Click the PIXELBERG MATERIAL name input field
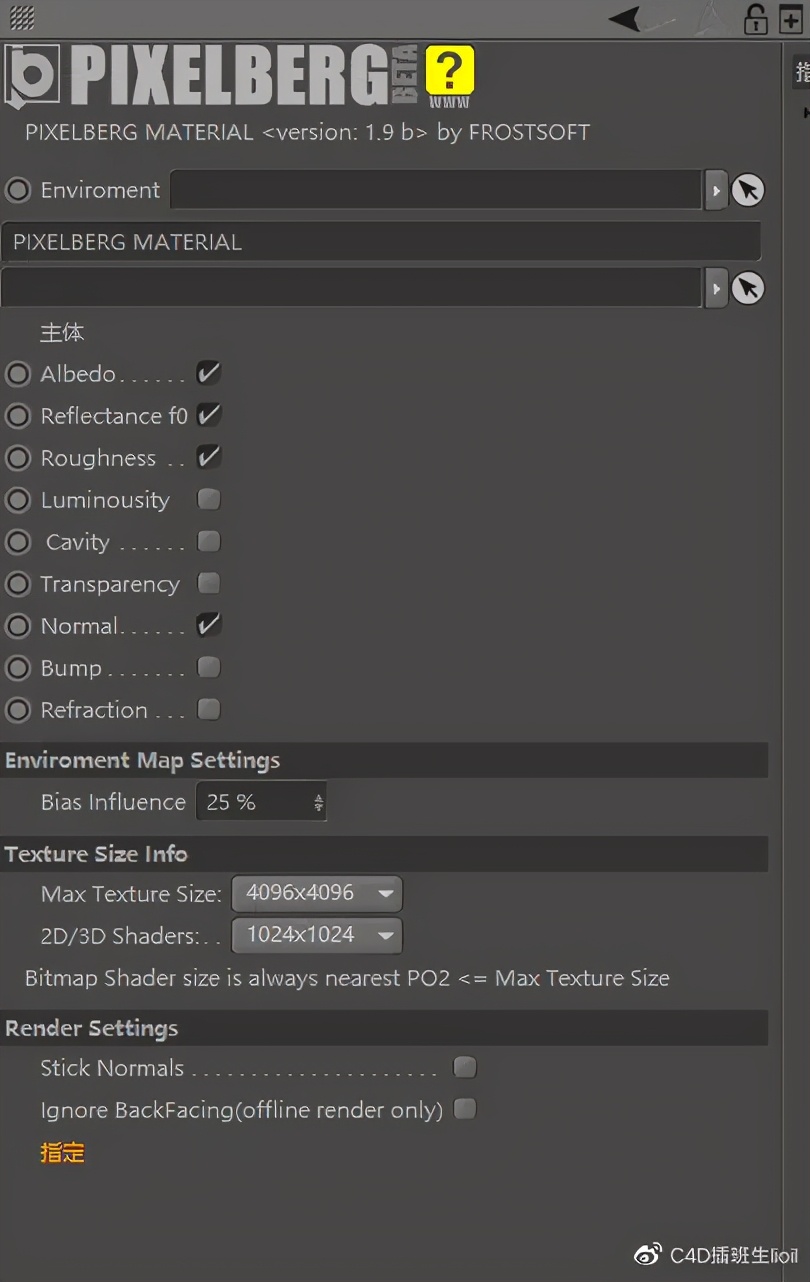 click(x=380, y=241)
